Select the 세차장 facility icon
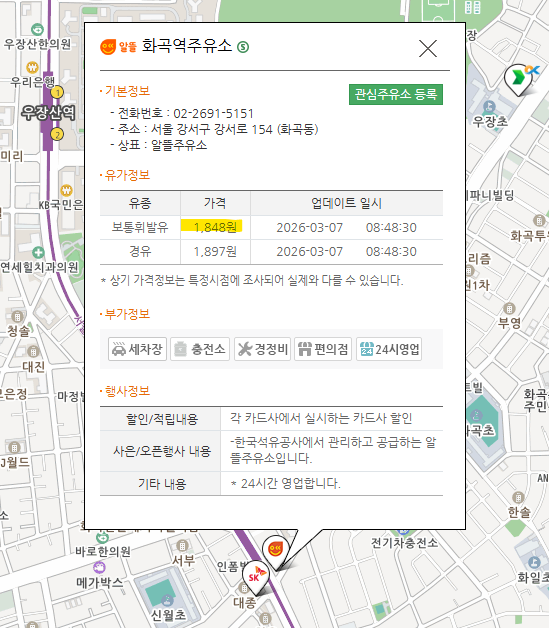The height and width of the screenshot is (628, 549). coord(137,349)
